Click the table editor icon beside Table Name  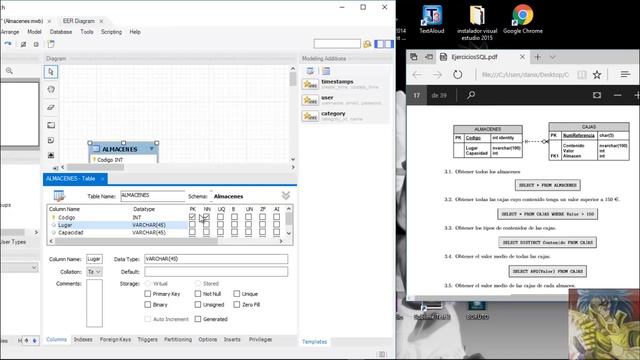59,196
